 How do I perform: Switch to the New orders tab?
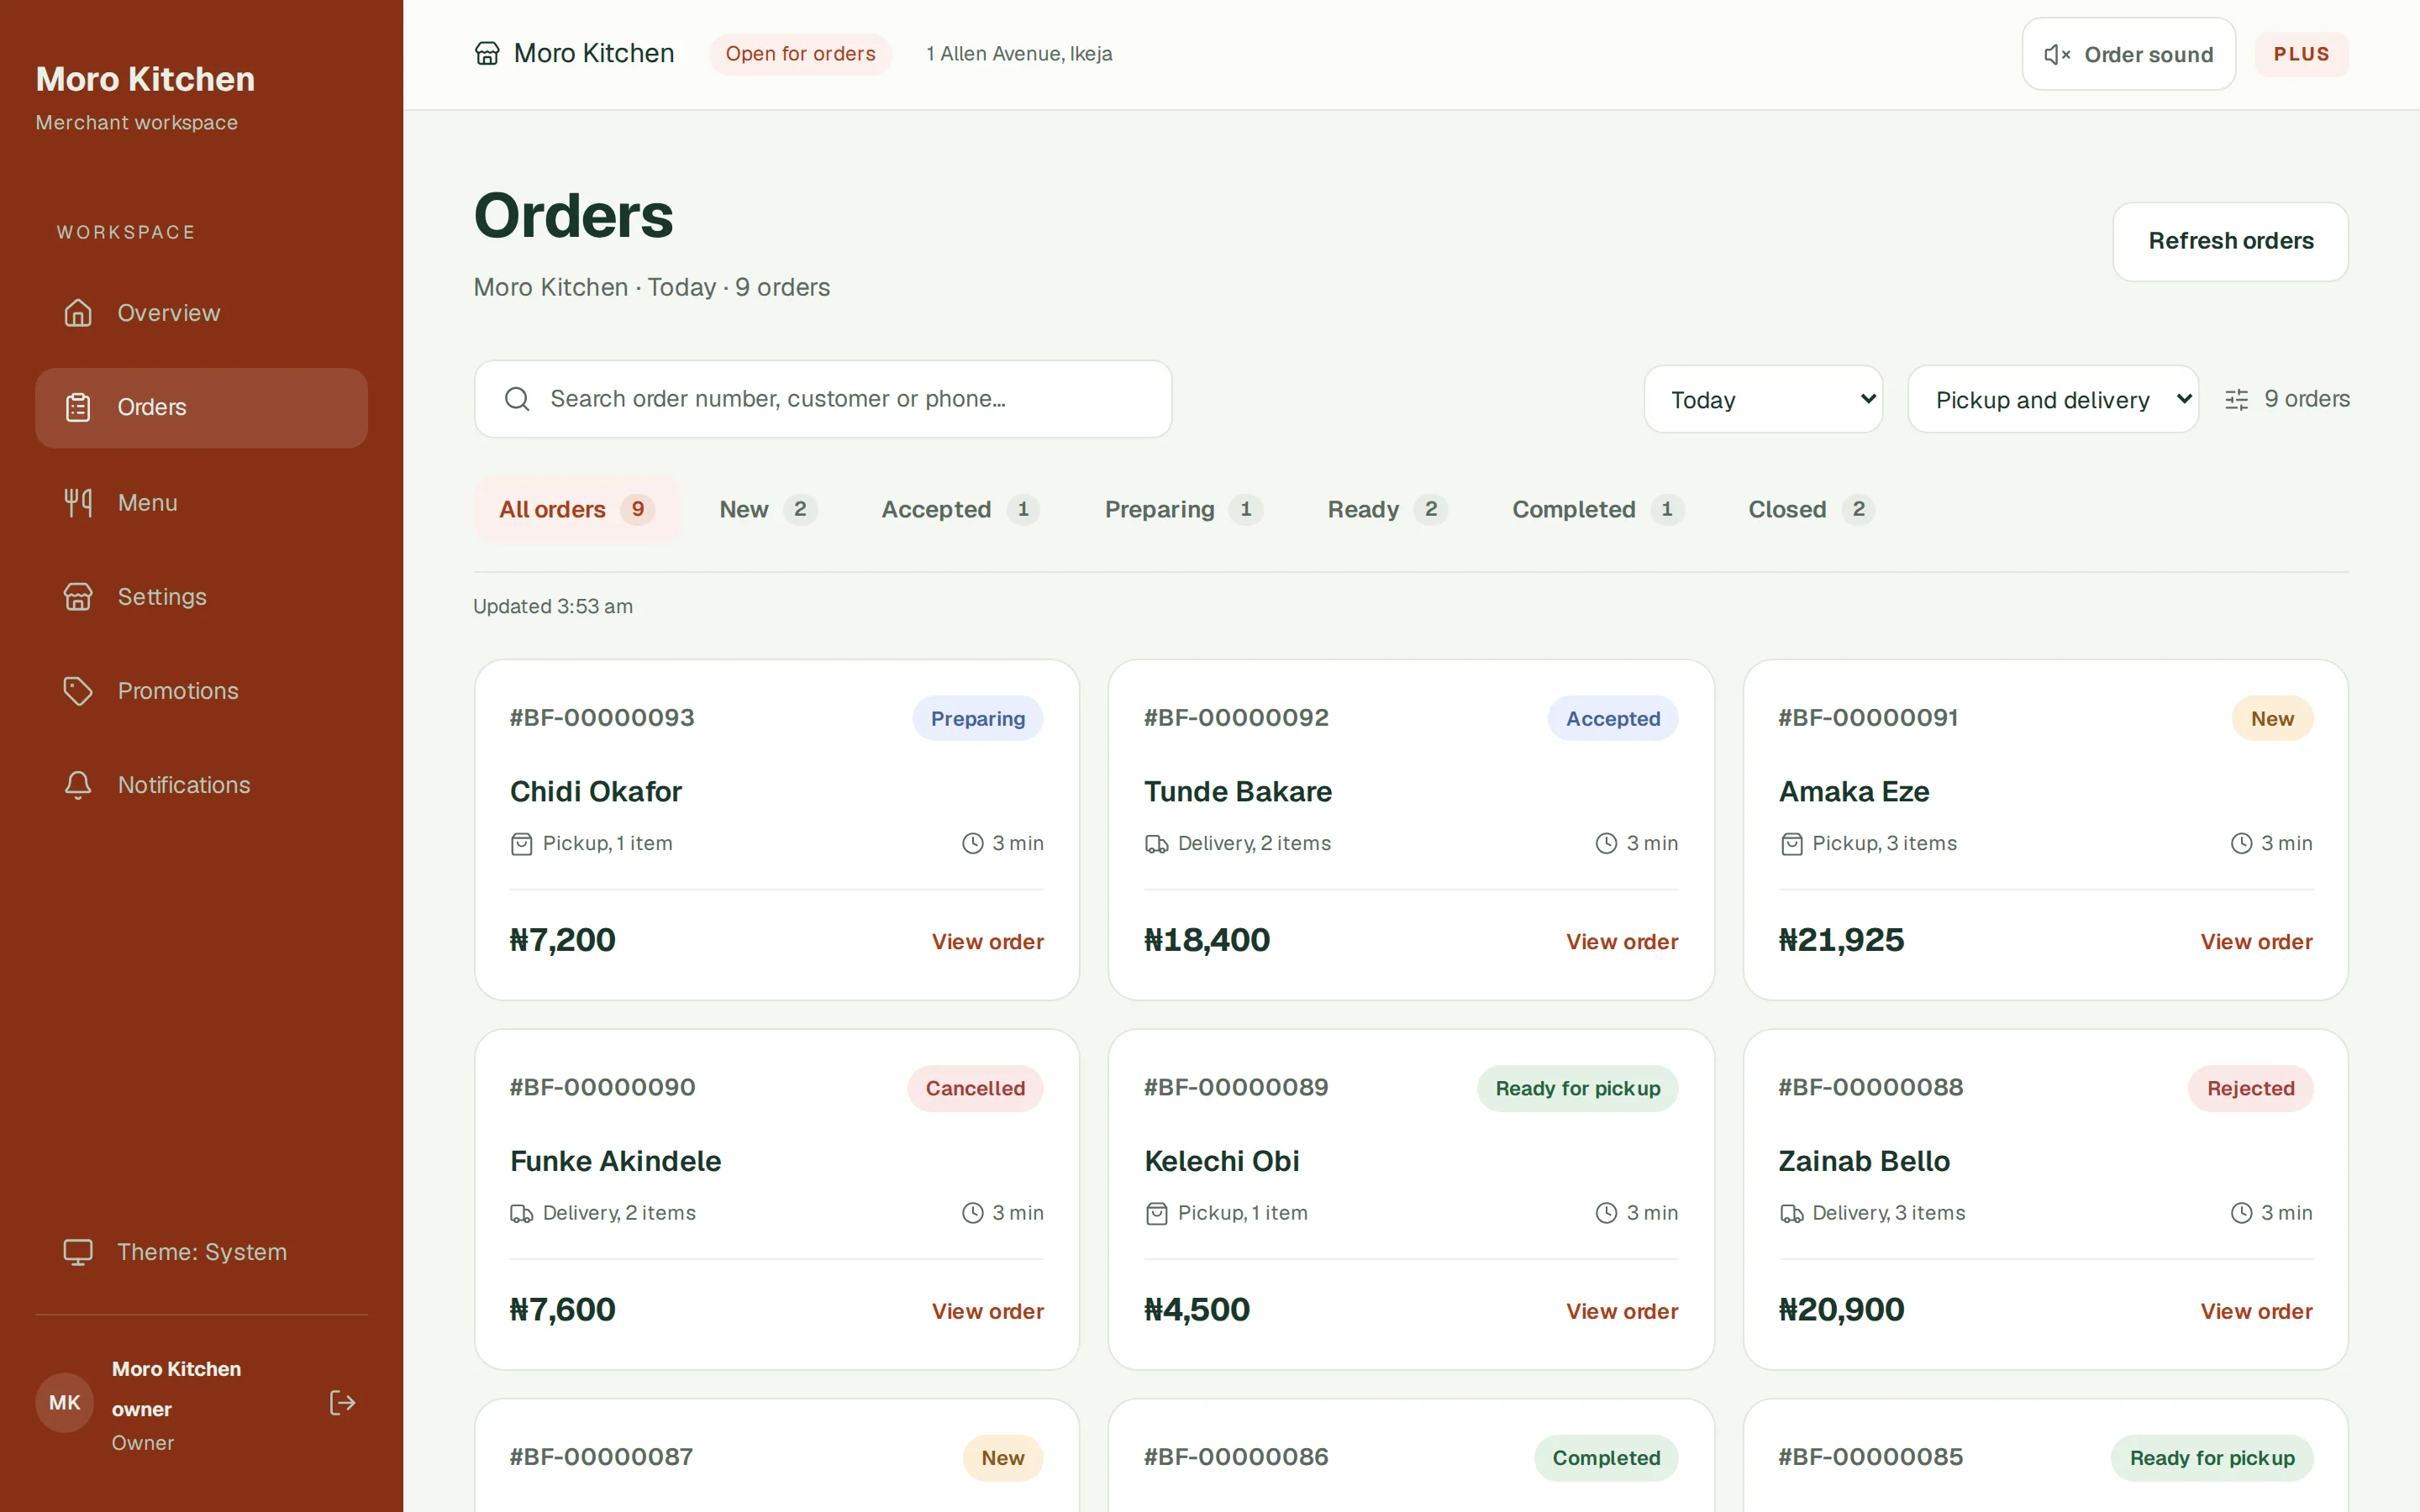coord(768,509)
